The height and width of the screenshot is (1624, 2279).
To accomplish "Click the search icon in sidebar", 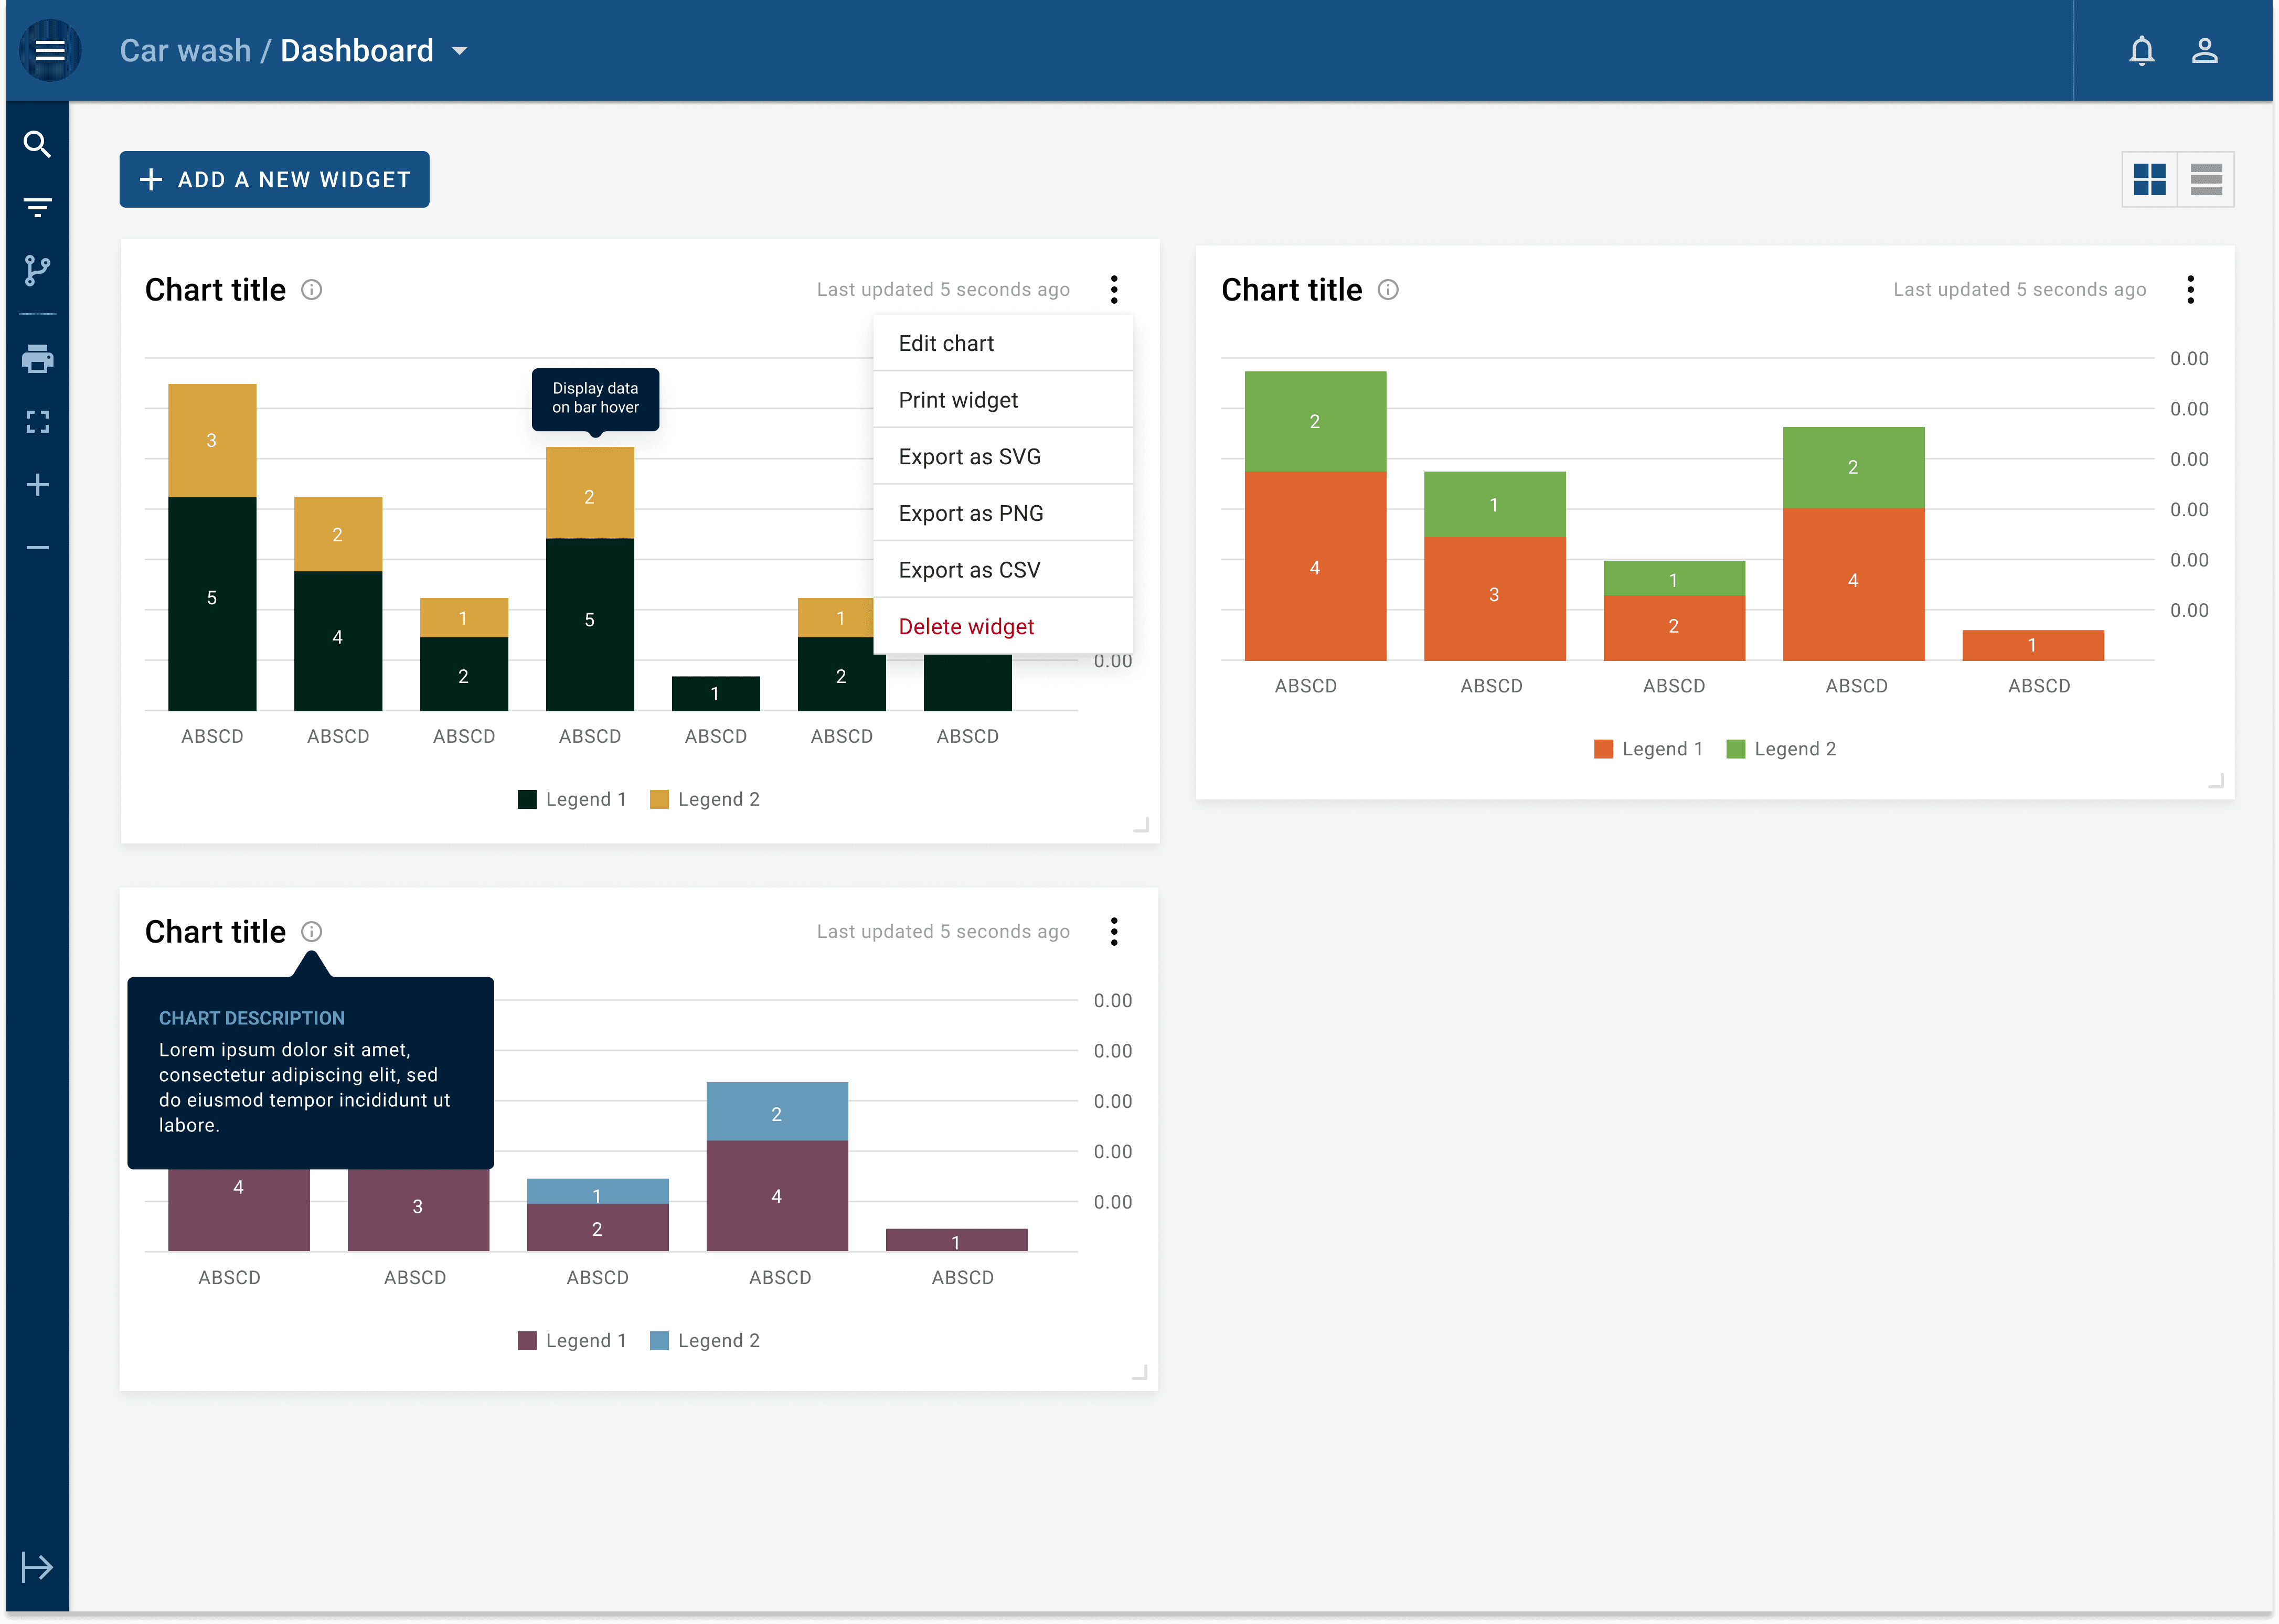I will pyautogui.click(x=37, y=145).
